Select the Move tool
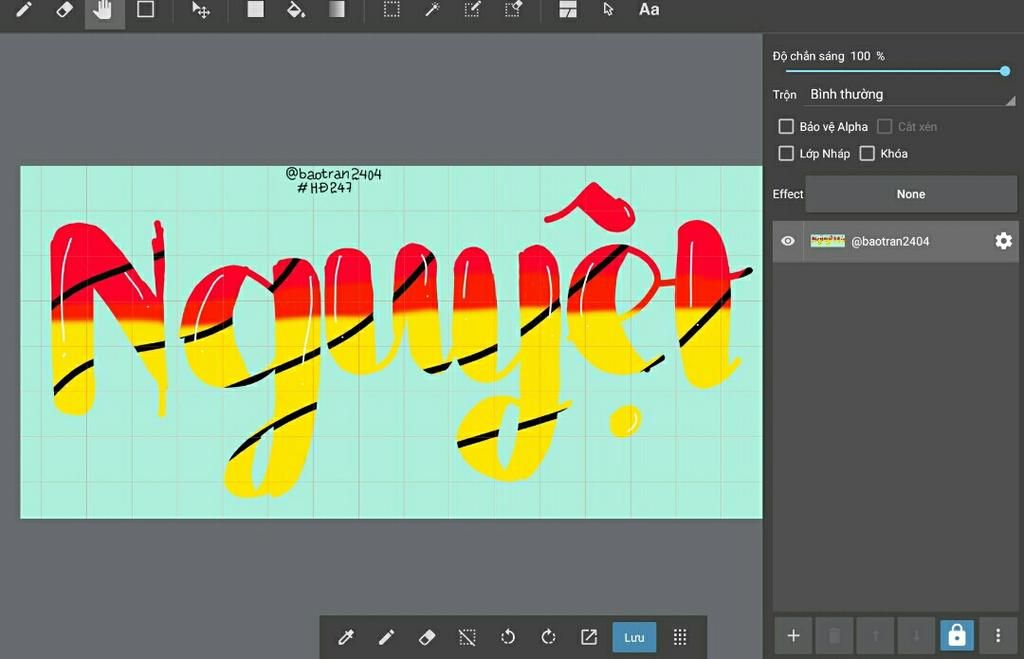The width and height of the screenshot is (1024, 659). point(200,10)
